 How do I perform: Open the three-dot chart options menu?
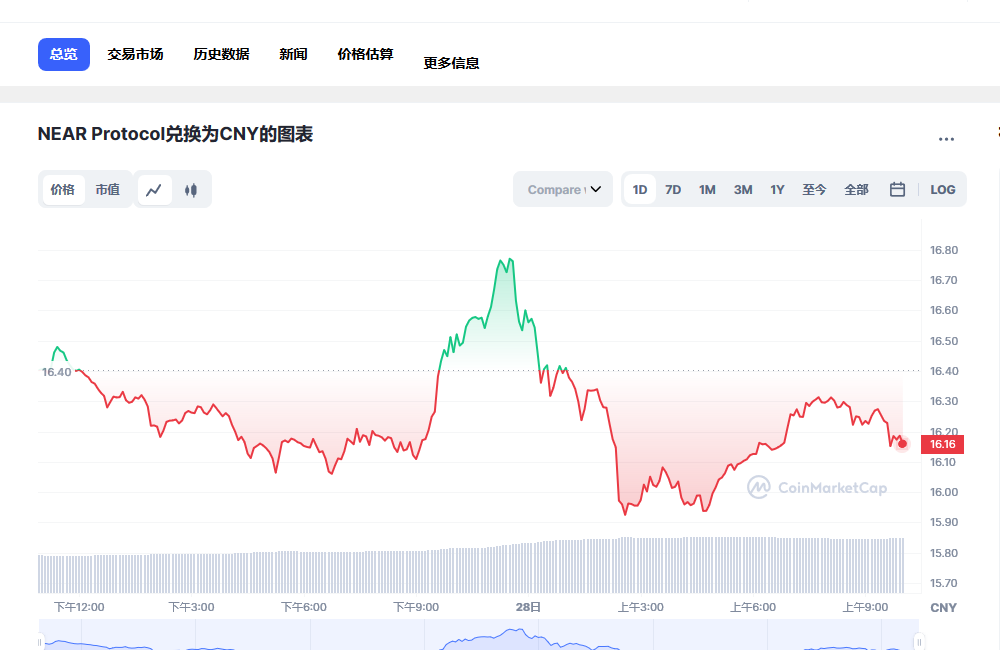[946, 138]
